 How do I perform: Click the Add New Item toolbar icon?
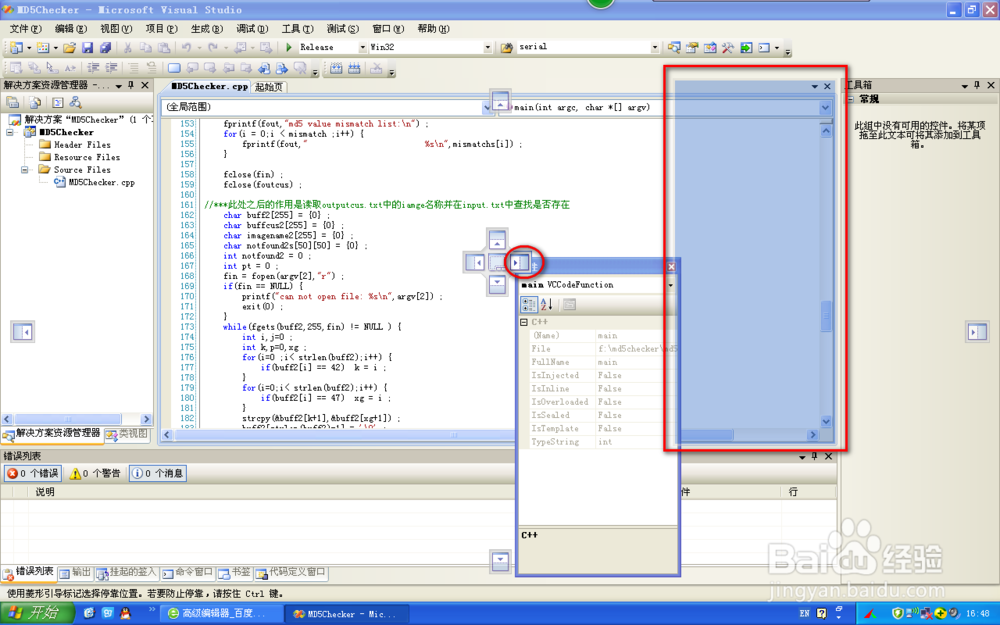click(43, 47)
